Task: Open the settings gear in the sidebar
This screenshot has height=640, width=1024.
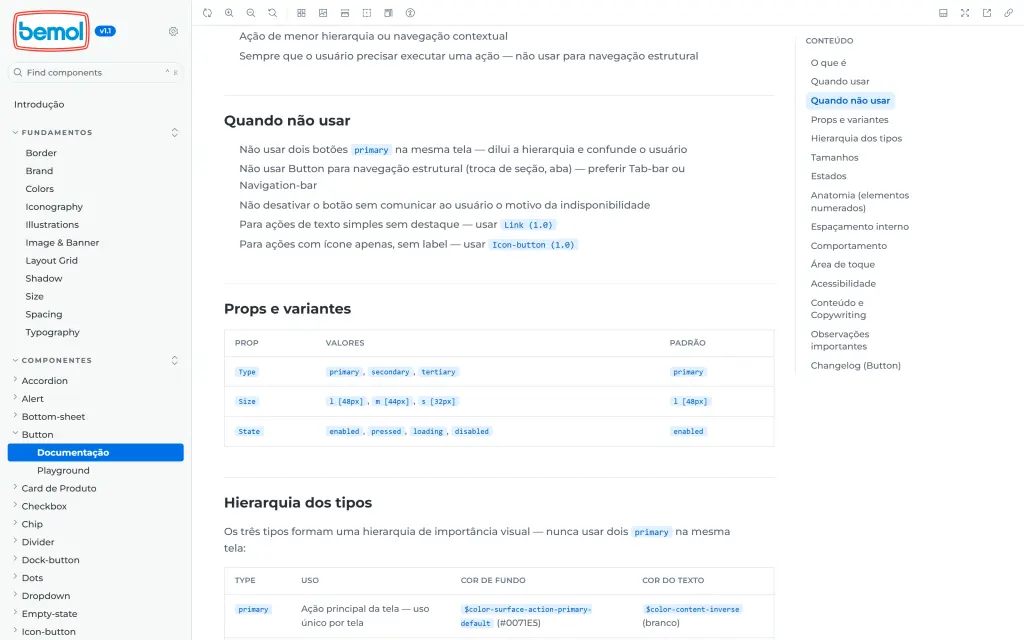Action: click(x=173, y=31)
